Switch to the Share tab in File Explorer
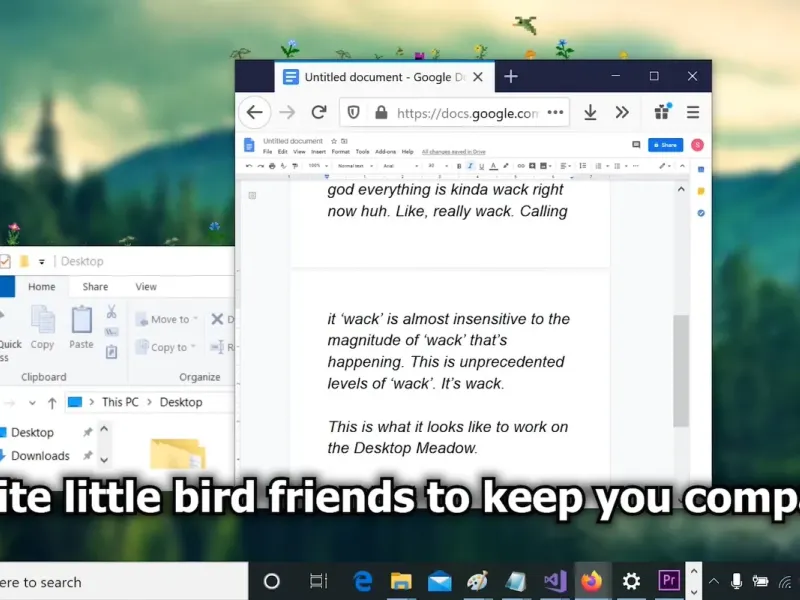800x600 pixels. click(95, 287)
